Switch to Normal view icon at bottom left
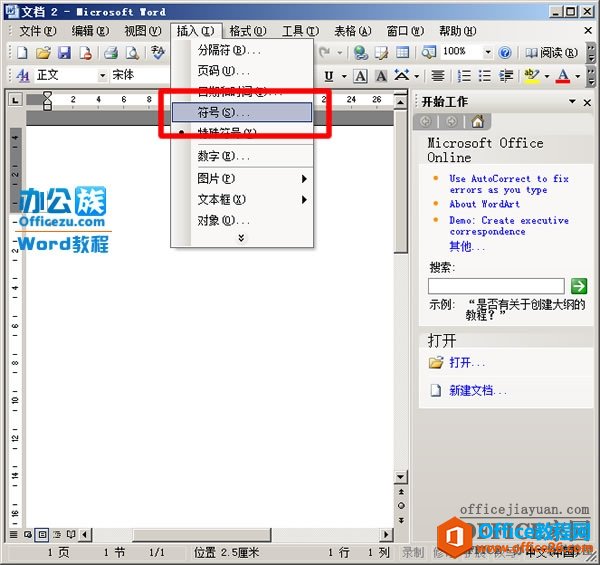 click(13, 534)
